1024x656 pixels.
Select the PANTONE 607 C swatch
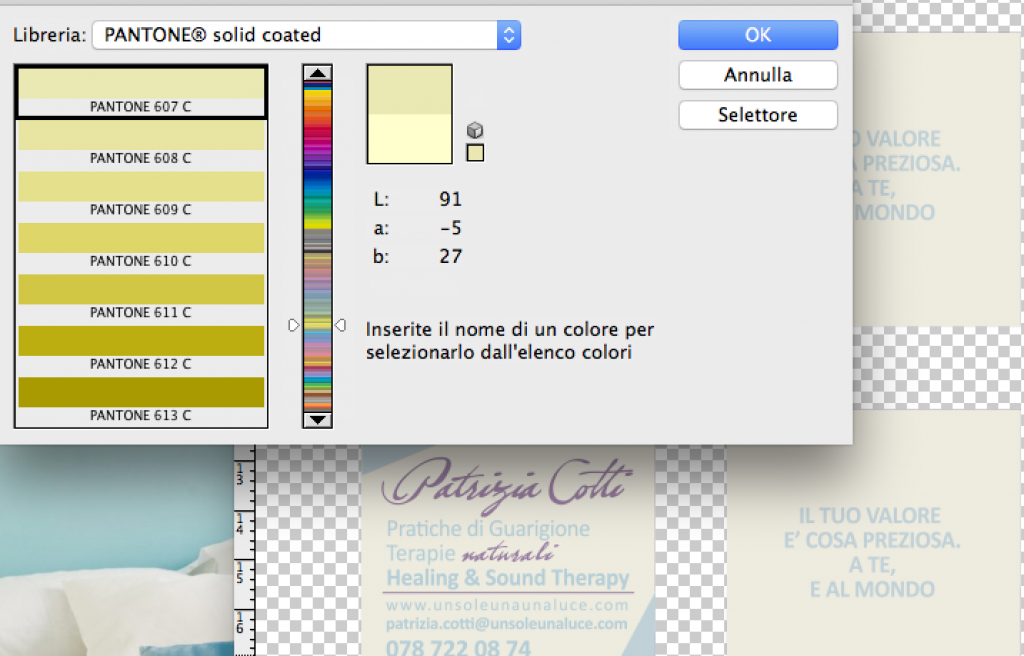[x=141, y=92]
